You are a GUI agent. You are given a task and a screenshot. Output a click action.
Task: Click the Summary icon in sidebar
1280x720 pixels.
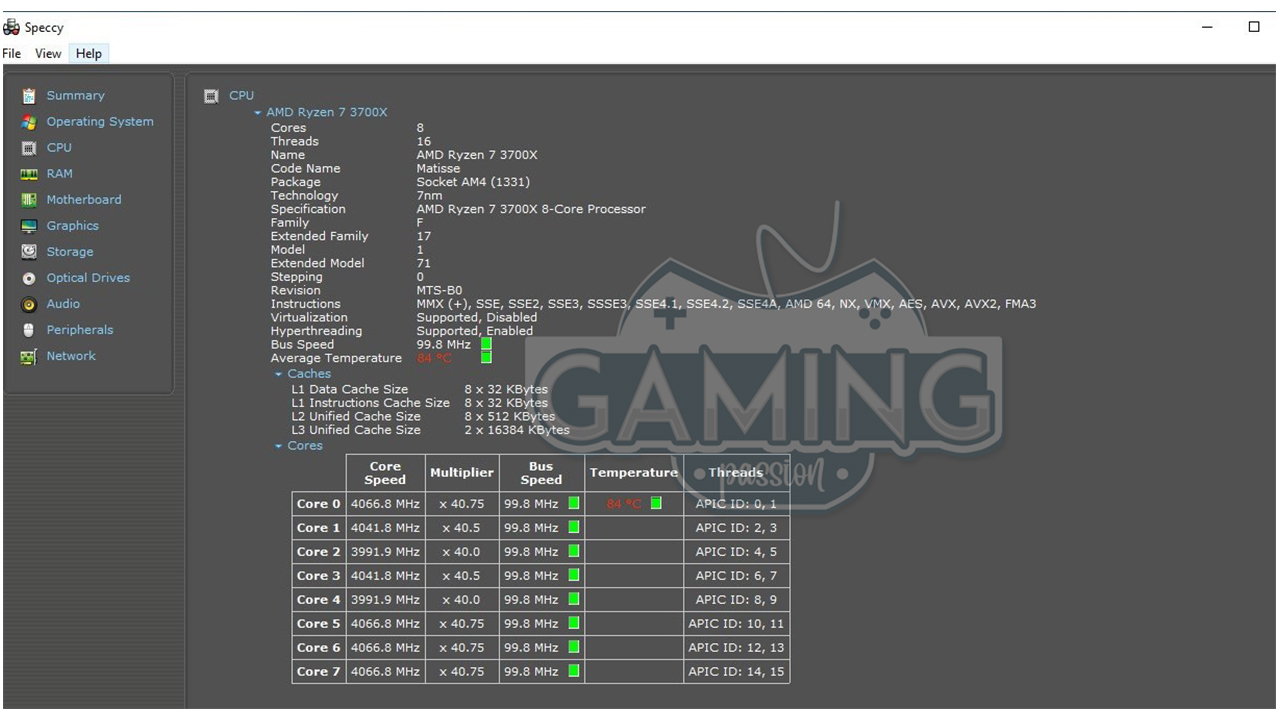pyautogui.click(x=29, y=96)
